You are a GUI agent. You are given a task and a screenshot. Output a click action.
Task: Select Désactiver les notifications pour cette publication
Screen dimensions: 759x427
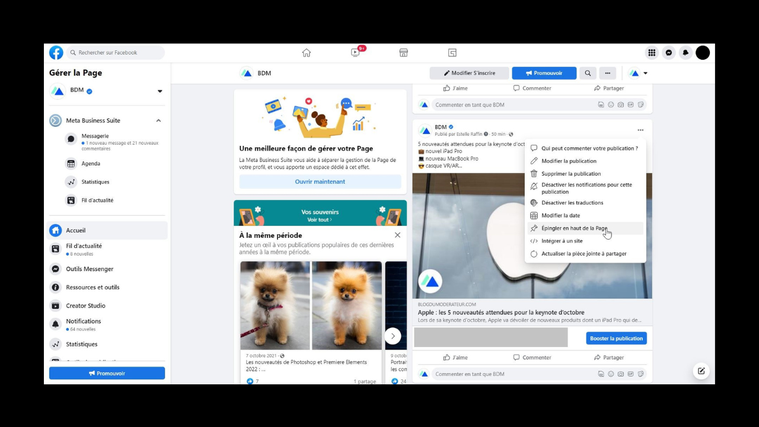(585, 188)
